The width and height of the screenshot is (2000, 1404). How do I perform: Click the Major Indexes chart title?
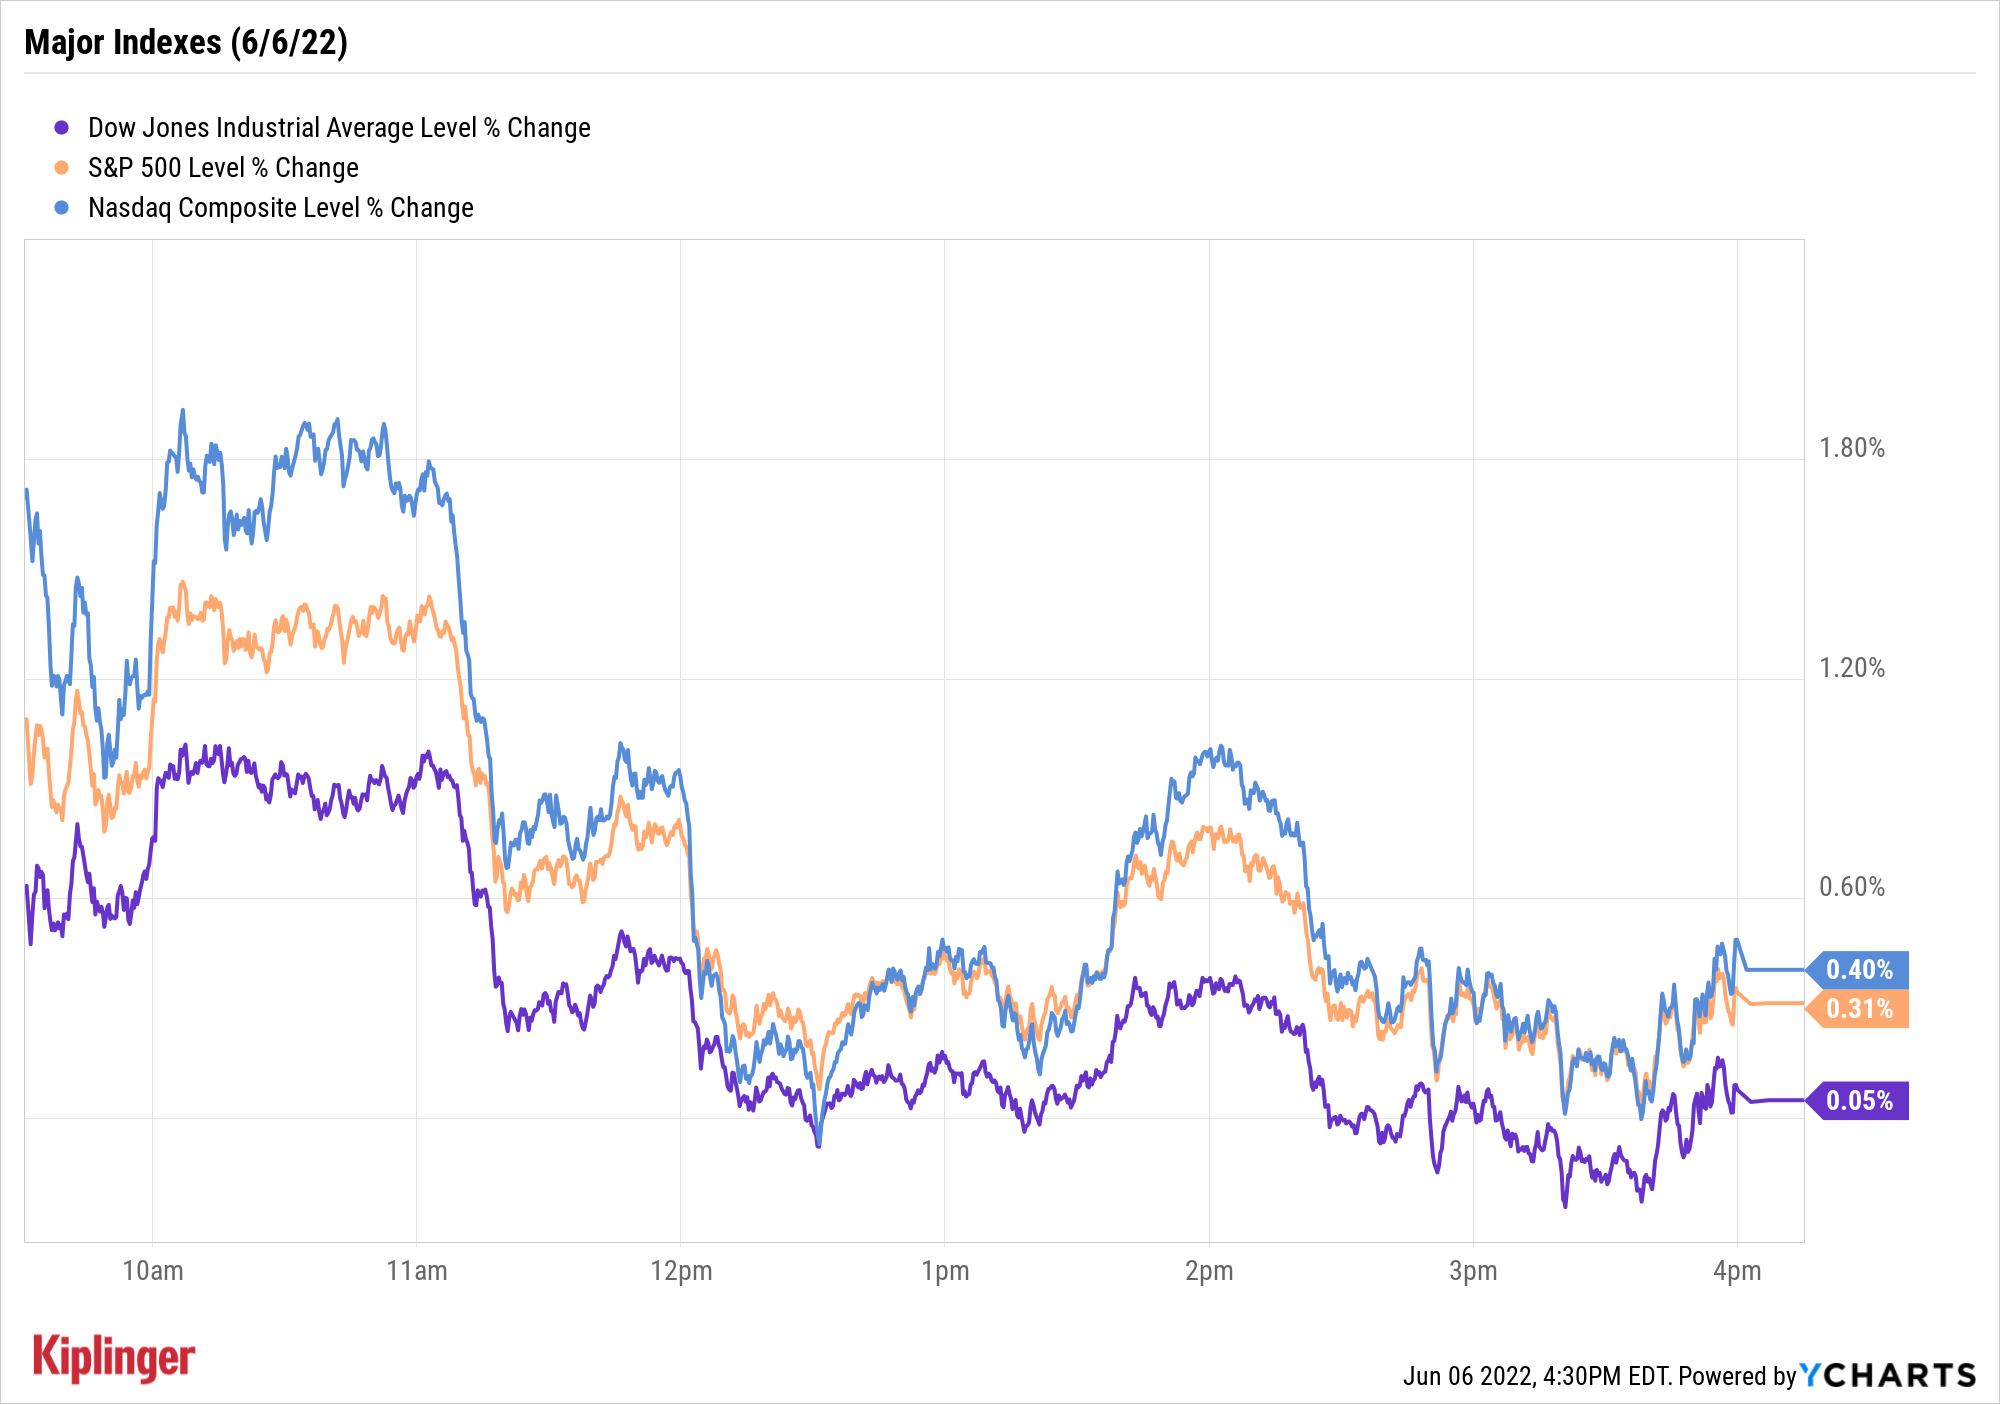coord(186,42)
